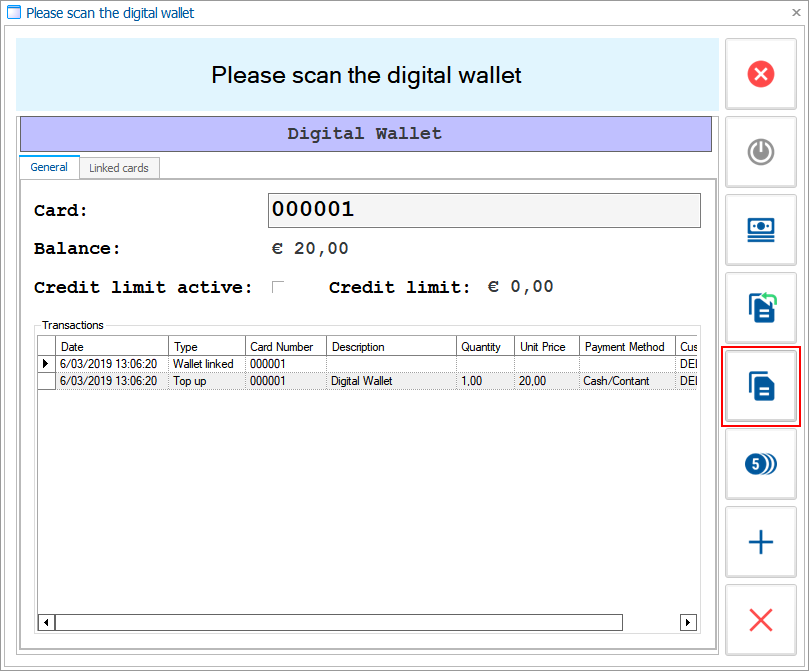Click the transactions scroll left arrow
The width and height of the screenshot is (809, 671).
[46, 623]
